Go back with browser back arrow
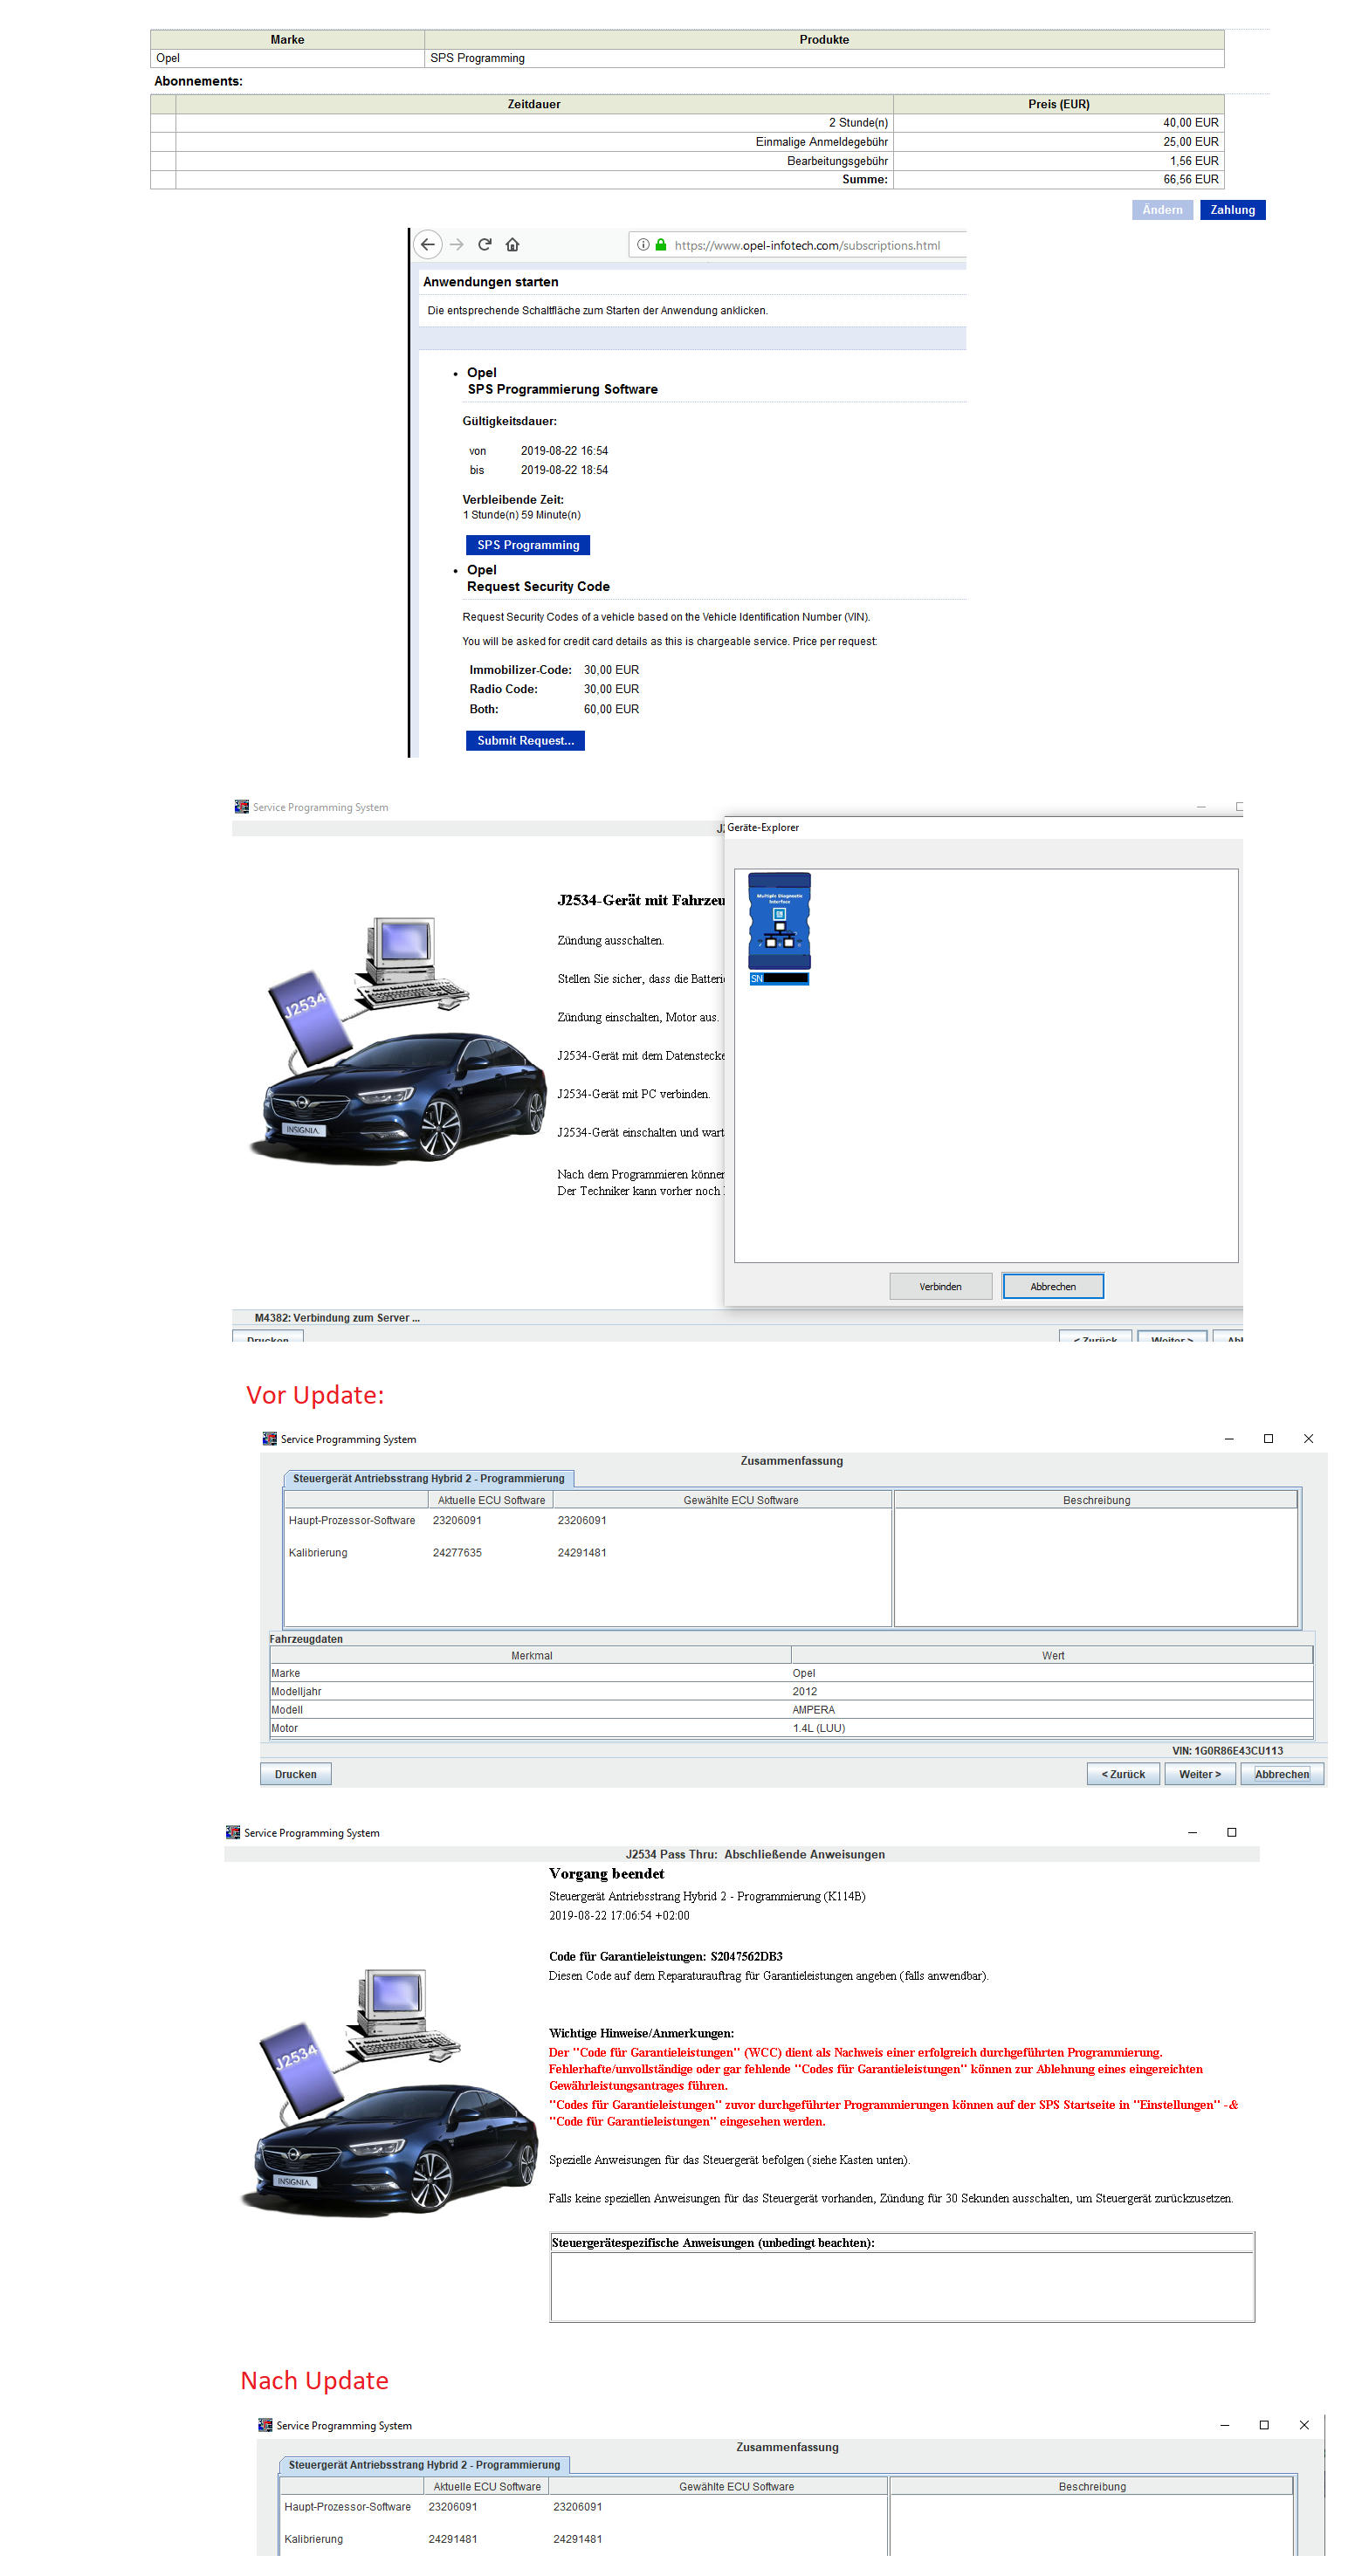The width and height of the screenshot is (1355, 2576). 427,244
